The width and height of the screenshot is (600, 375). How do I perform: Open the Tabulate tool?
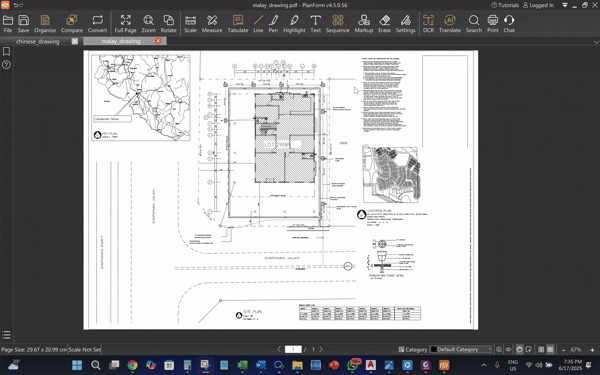click(238, 24)
